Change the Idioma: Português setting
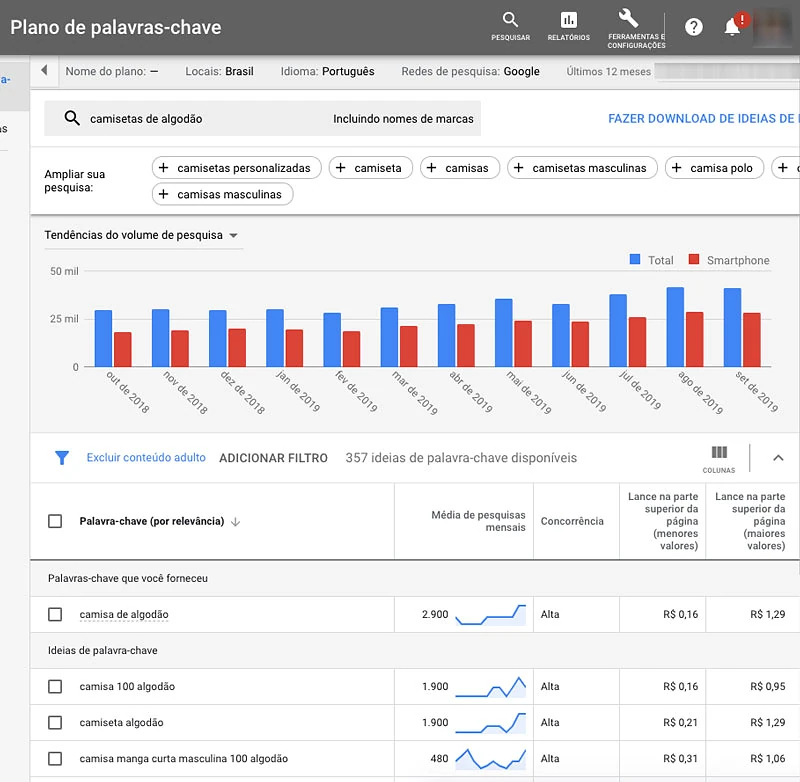This screenshot has width=800, height=782. (x=328, y=71)
